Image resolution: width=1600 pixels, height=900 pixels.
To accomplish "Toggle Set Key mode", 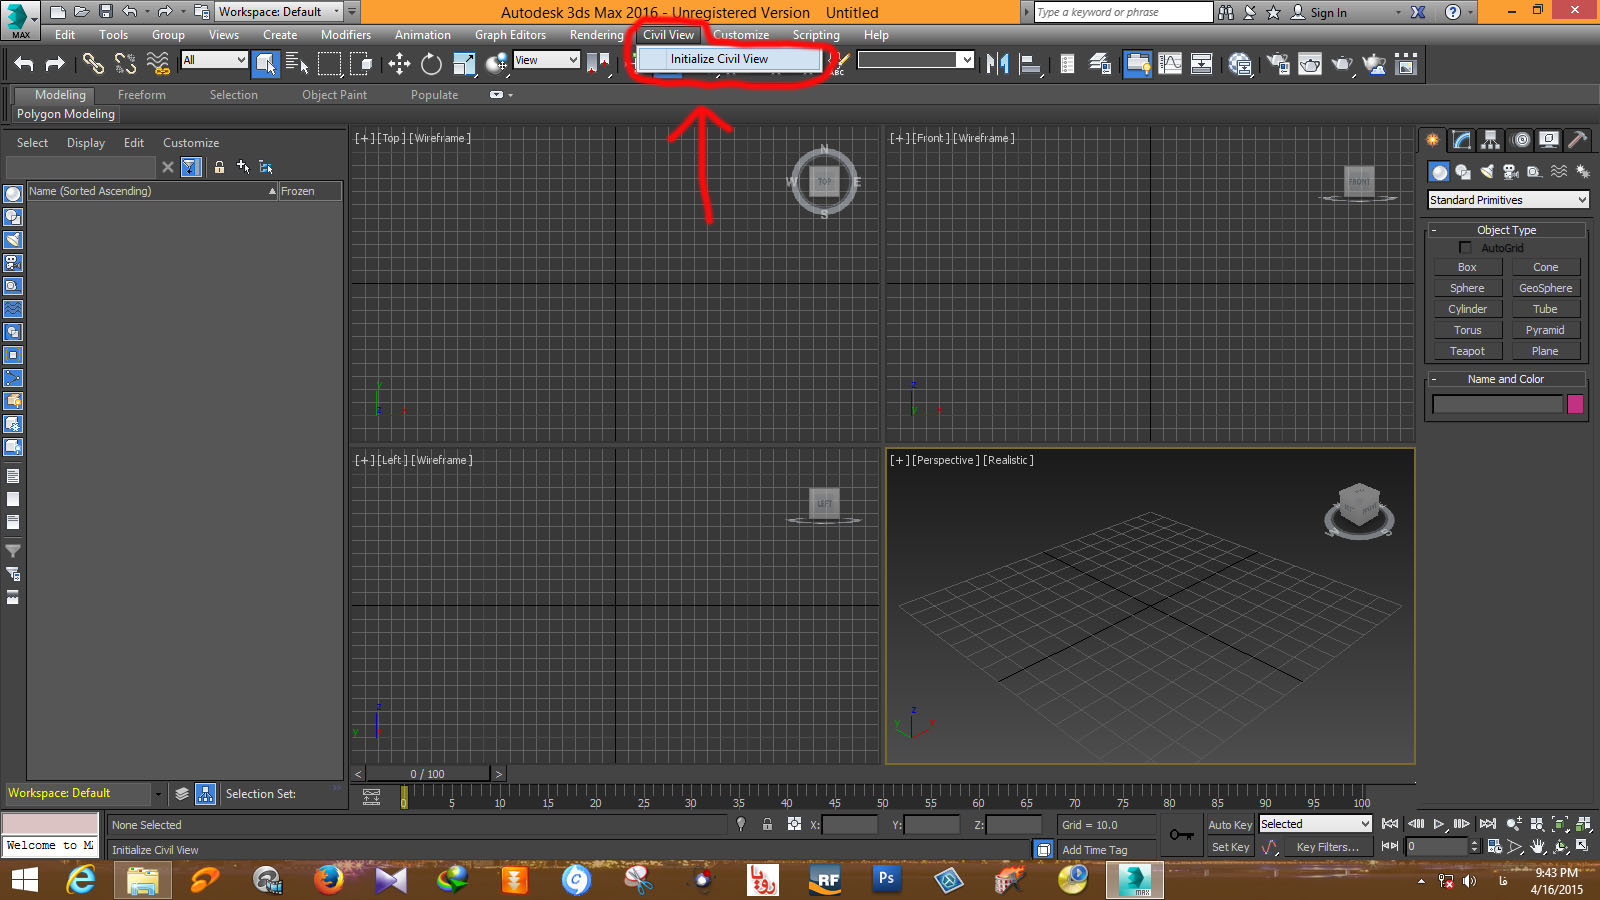I will [x=1230, y=847].
